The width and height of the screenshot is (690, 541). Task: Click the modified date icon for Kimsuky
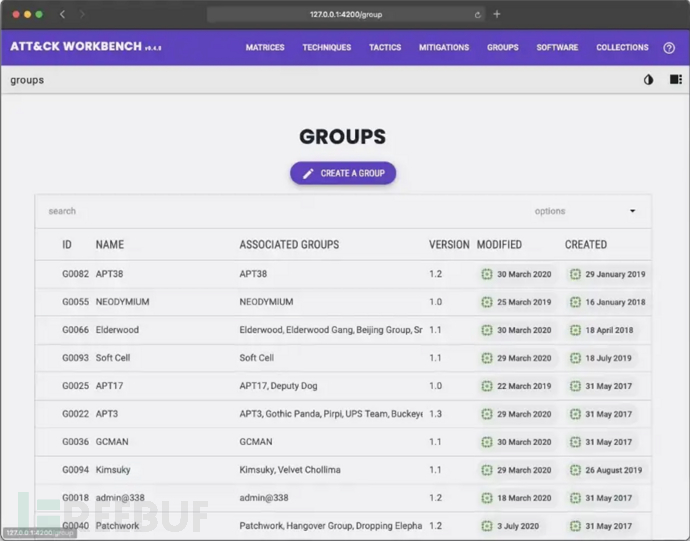(x=487, y=470)
